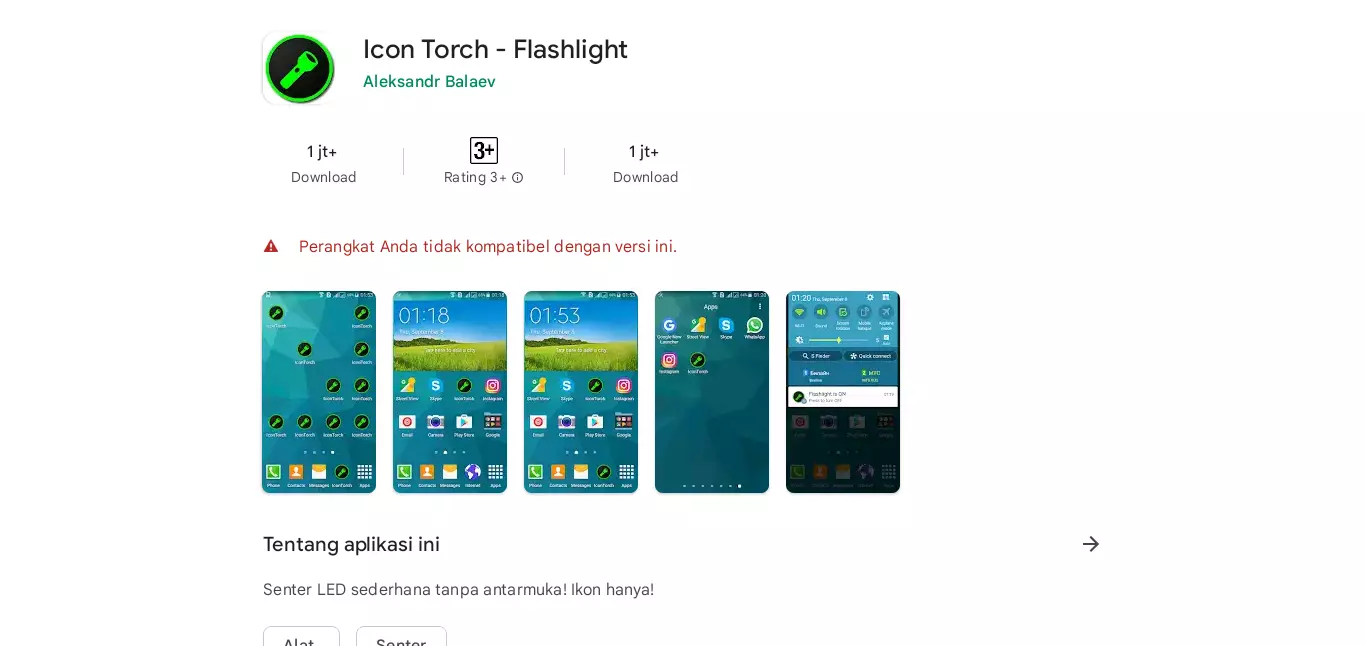The height and width of the screenshot is (646, 1365).
Task: Click the device incompatibility warning message
Action: (x=488, y=246)
